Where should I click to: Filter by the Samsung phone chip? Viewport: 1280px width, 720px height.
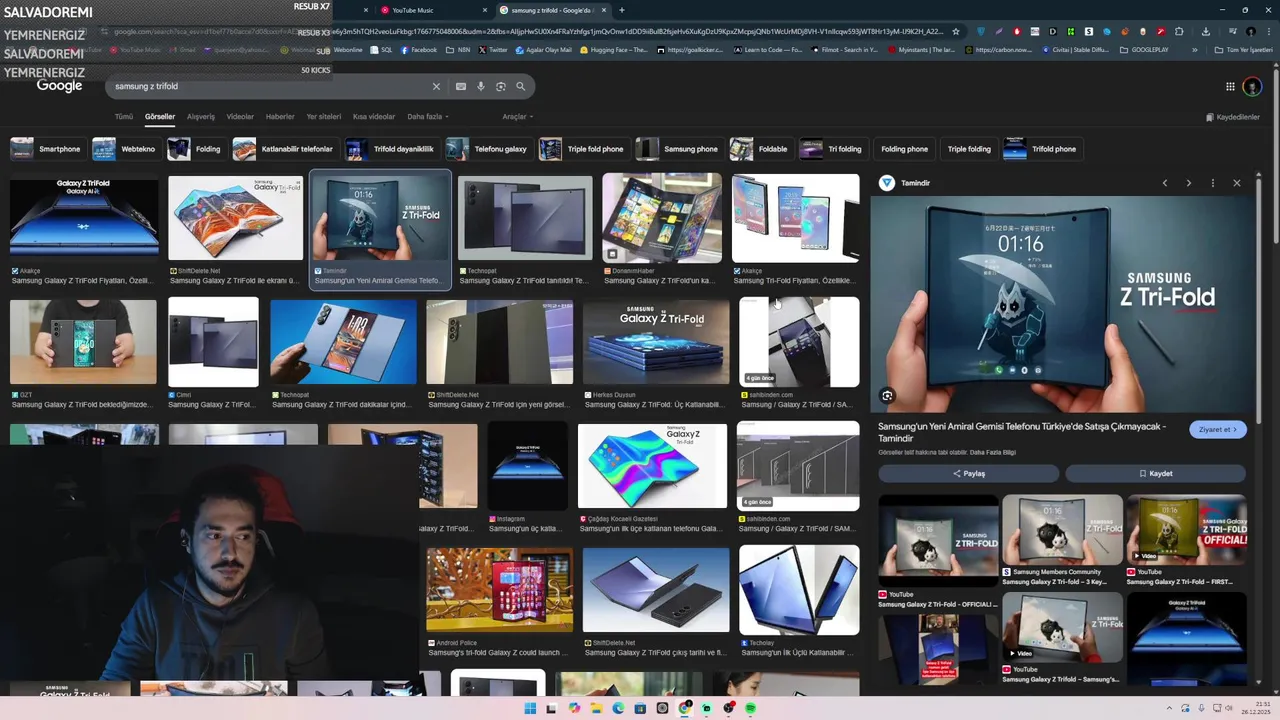pyautogui.click(x=678, y=149)
